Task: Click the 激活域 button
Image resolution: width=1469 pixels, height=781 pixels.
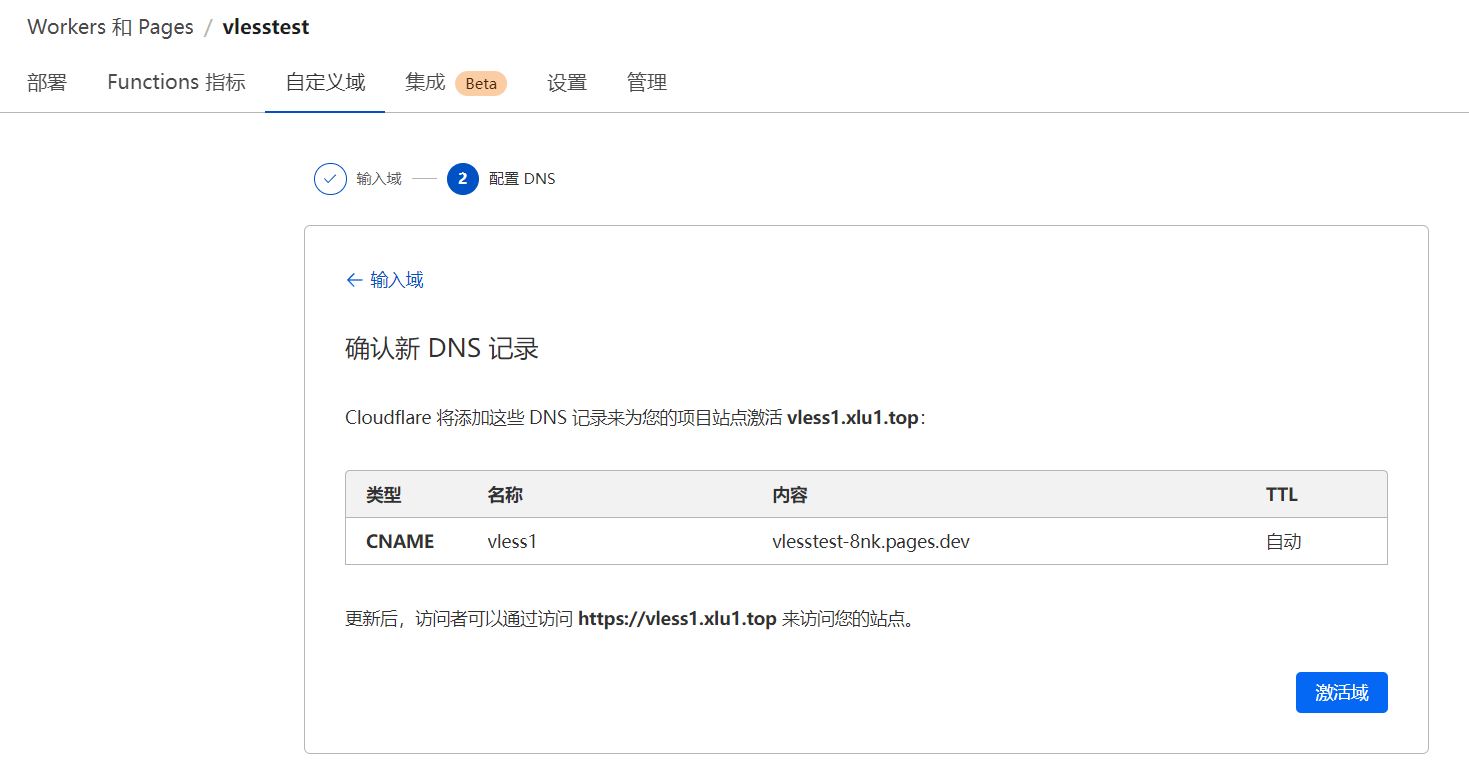Action: [1341, 692]
